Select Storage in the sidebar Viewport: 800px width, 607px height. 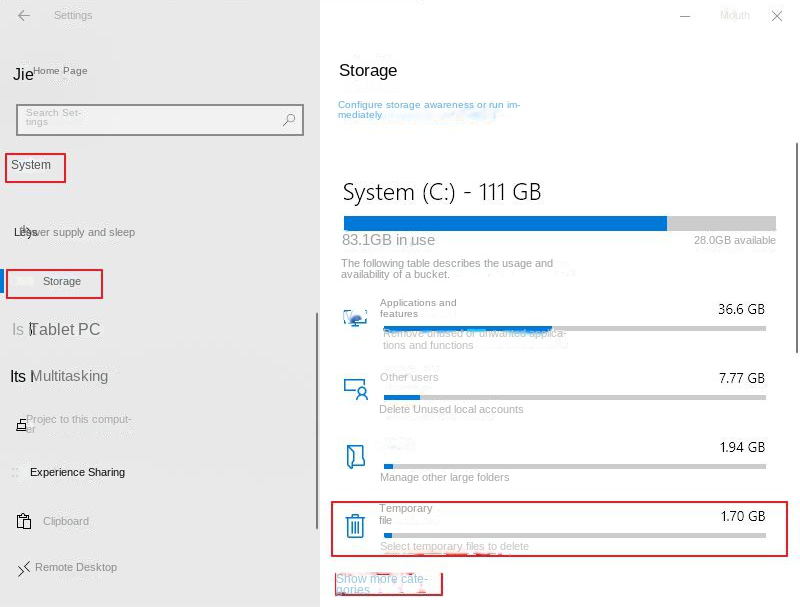[61, 282]
